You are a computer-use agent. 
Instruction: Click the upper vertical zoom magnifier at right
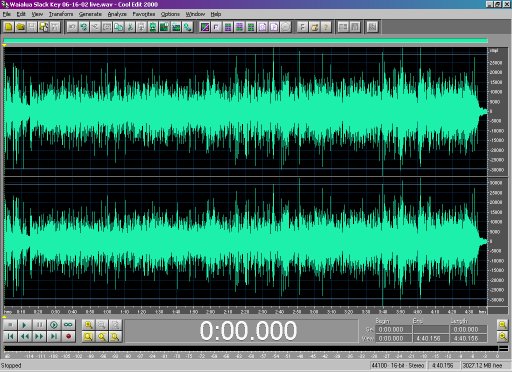502,324
